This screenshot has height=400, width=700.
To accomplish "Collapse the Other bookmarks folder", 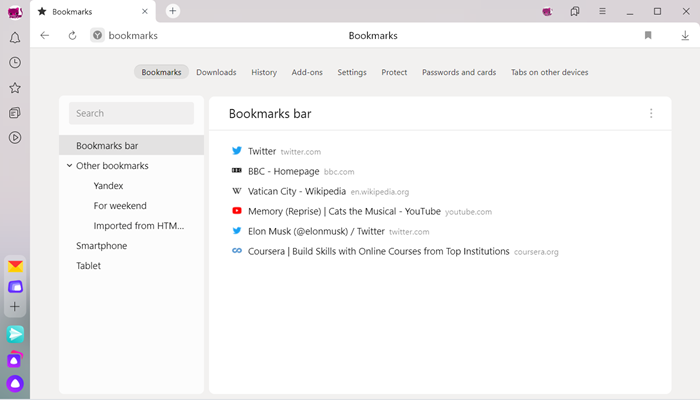I will pyautogui.click(x=69, y=166).
